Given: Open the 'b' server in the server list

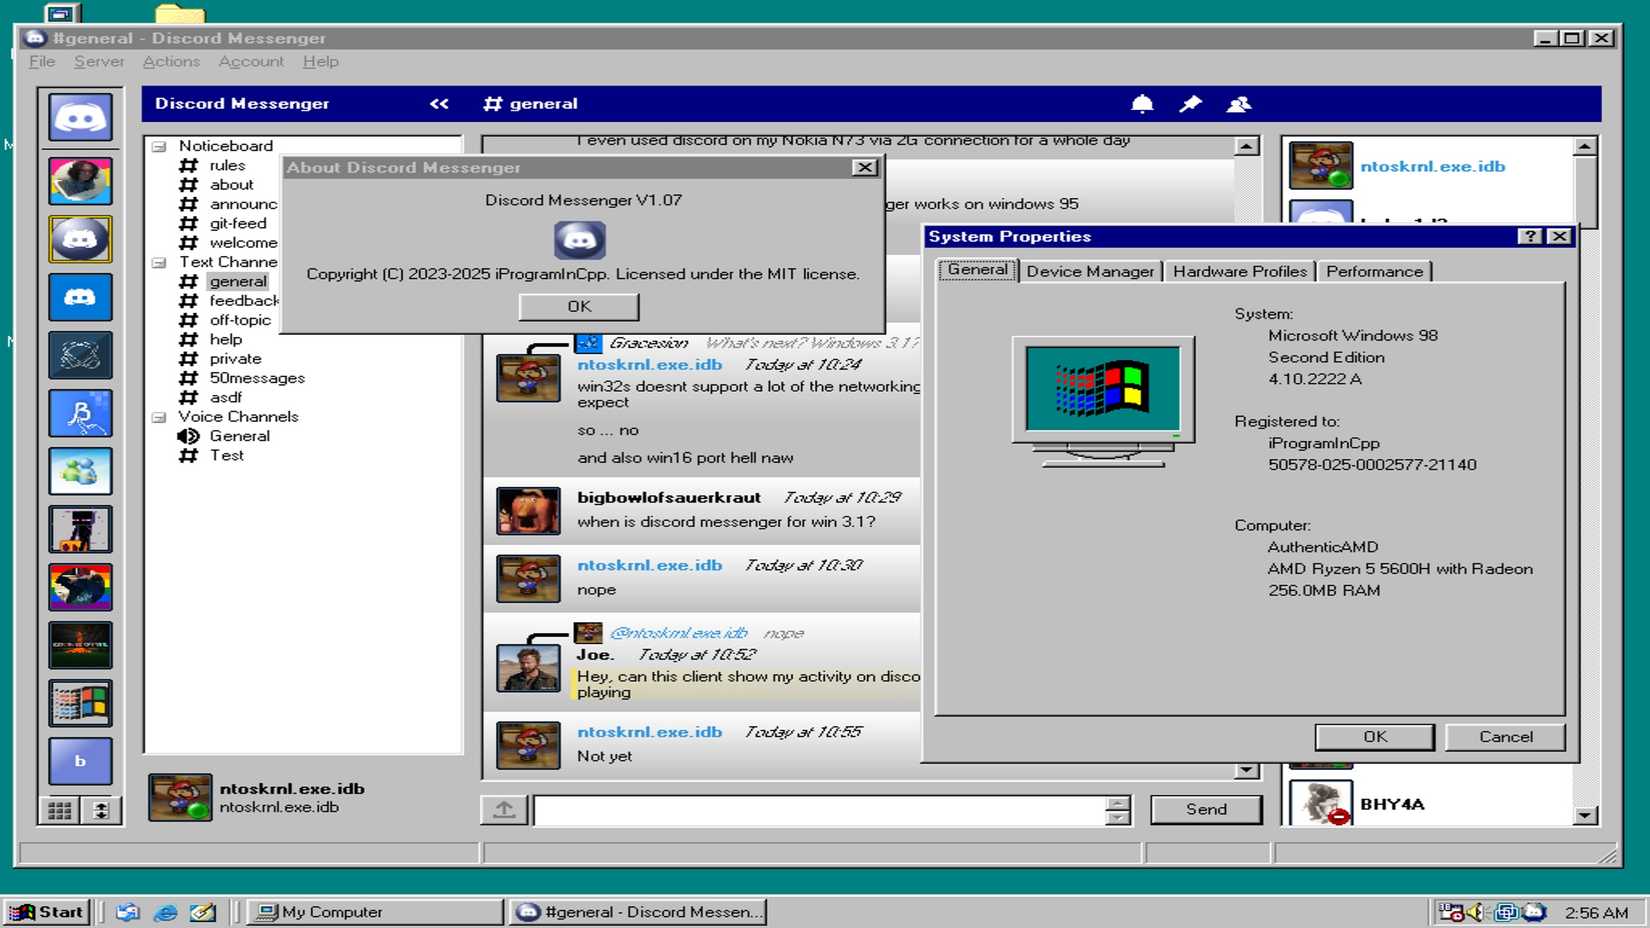Looking at the screenshot, I should tap(80, 761).
